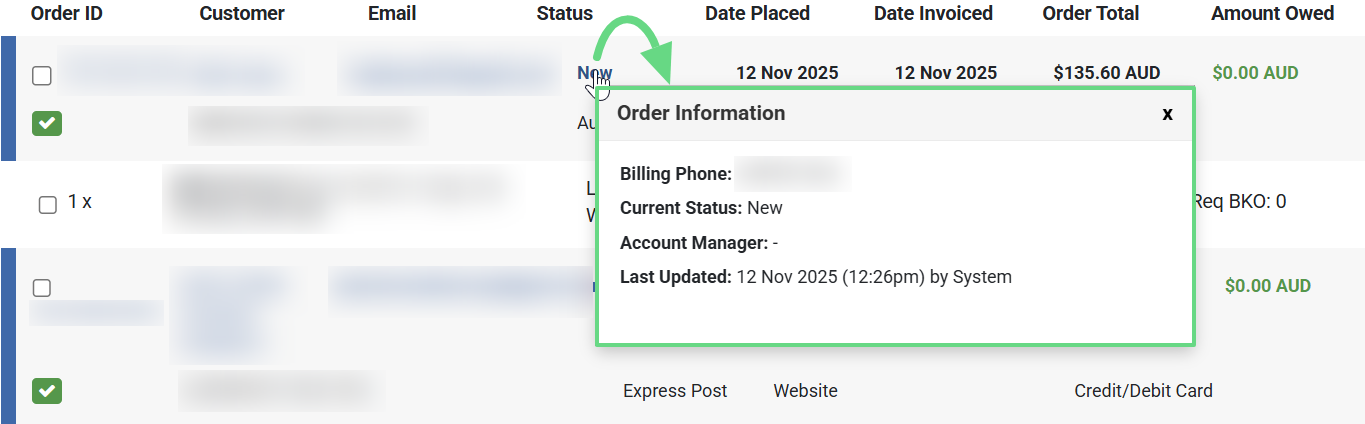The height and width of the screenshot is (424, 1365).
Task: Select the Date Invoiced column header
Action: click(933, 14)
